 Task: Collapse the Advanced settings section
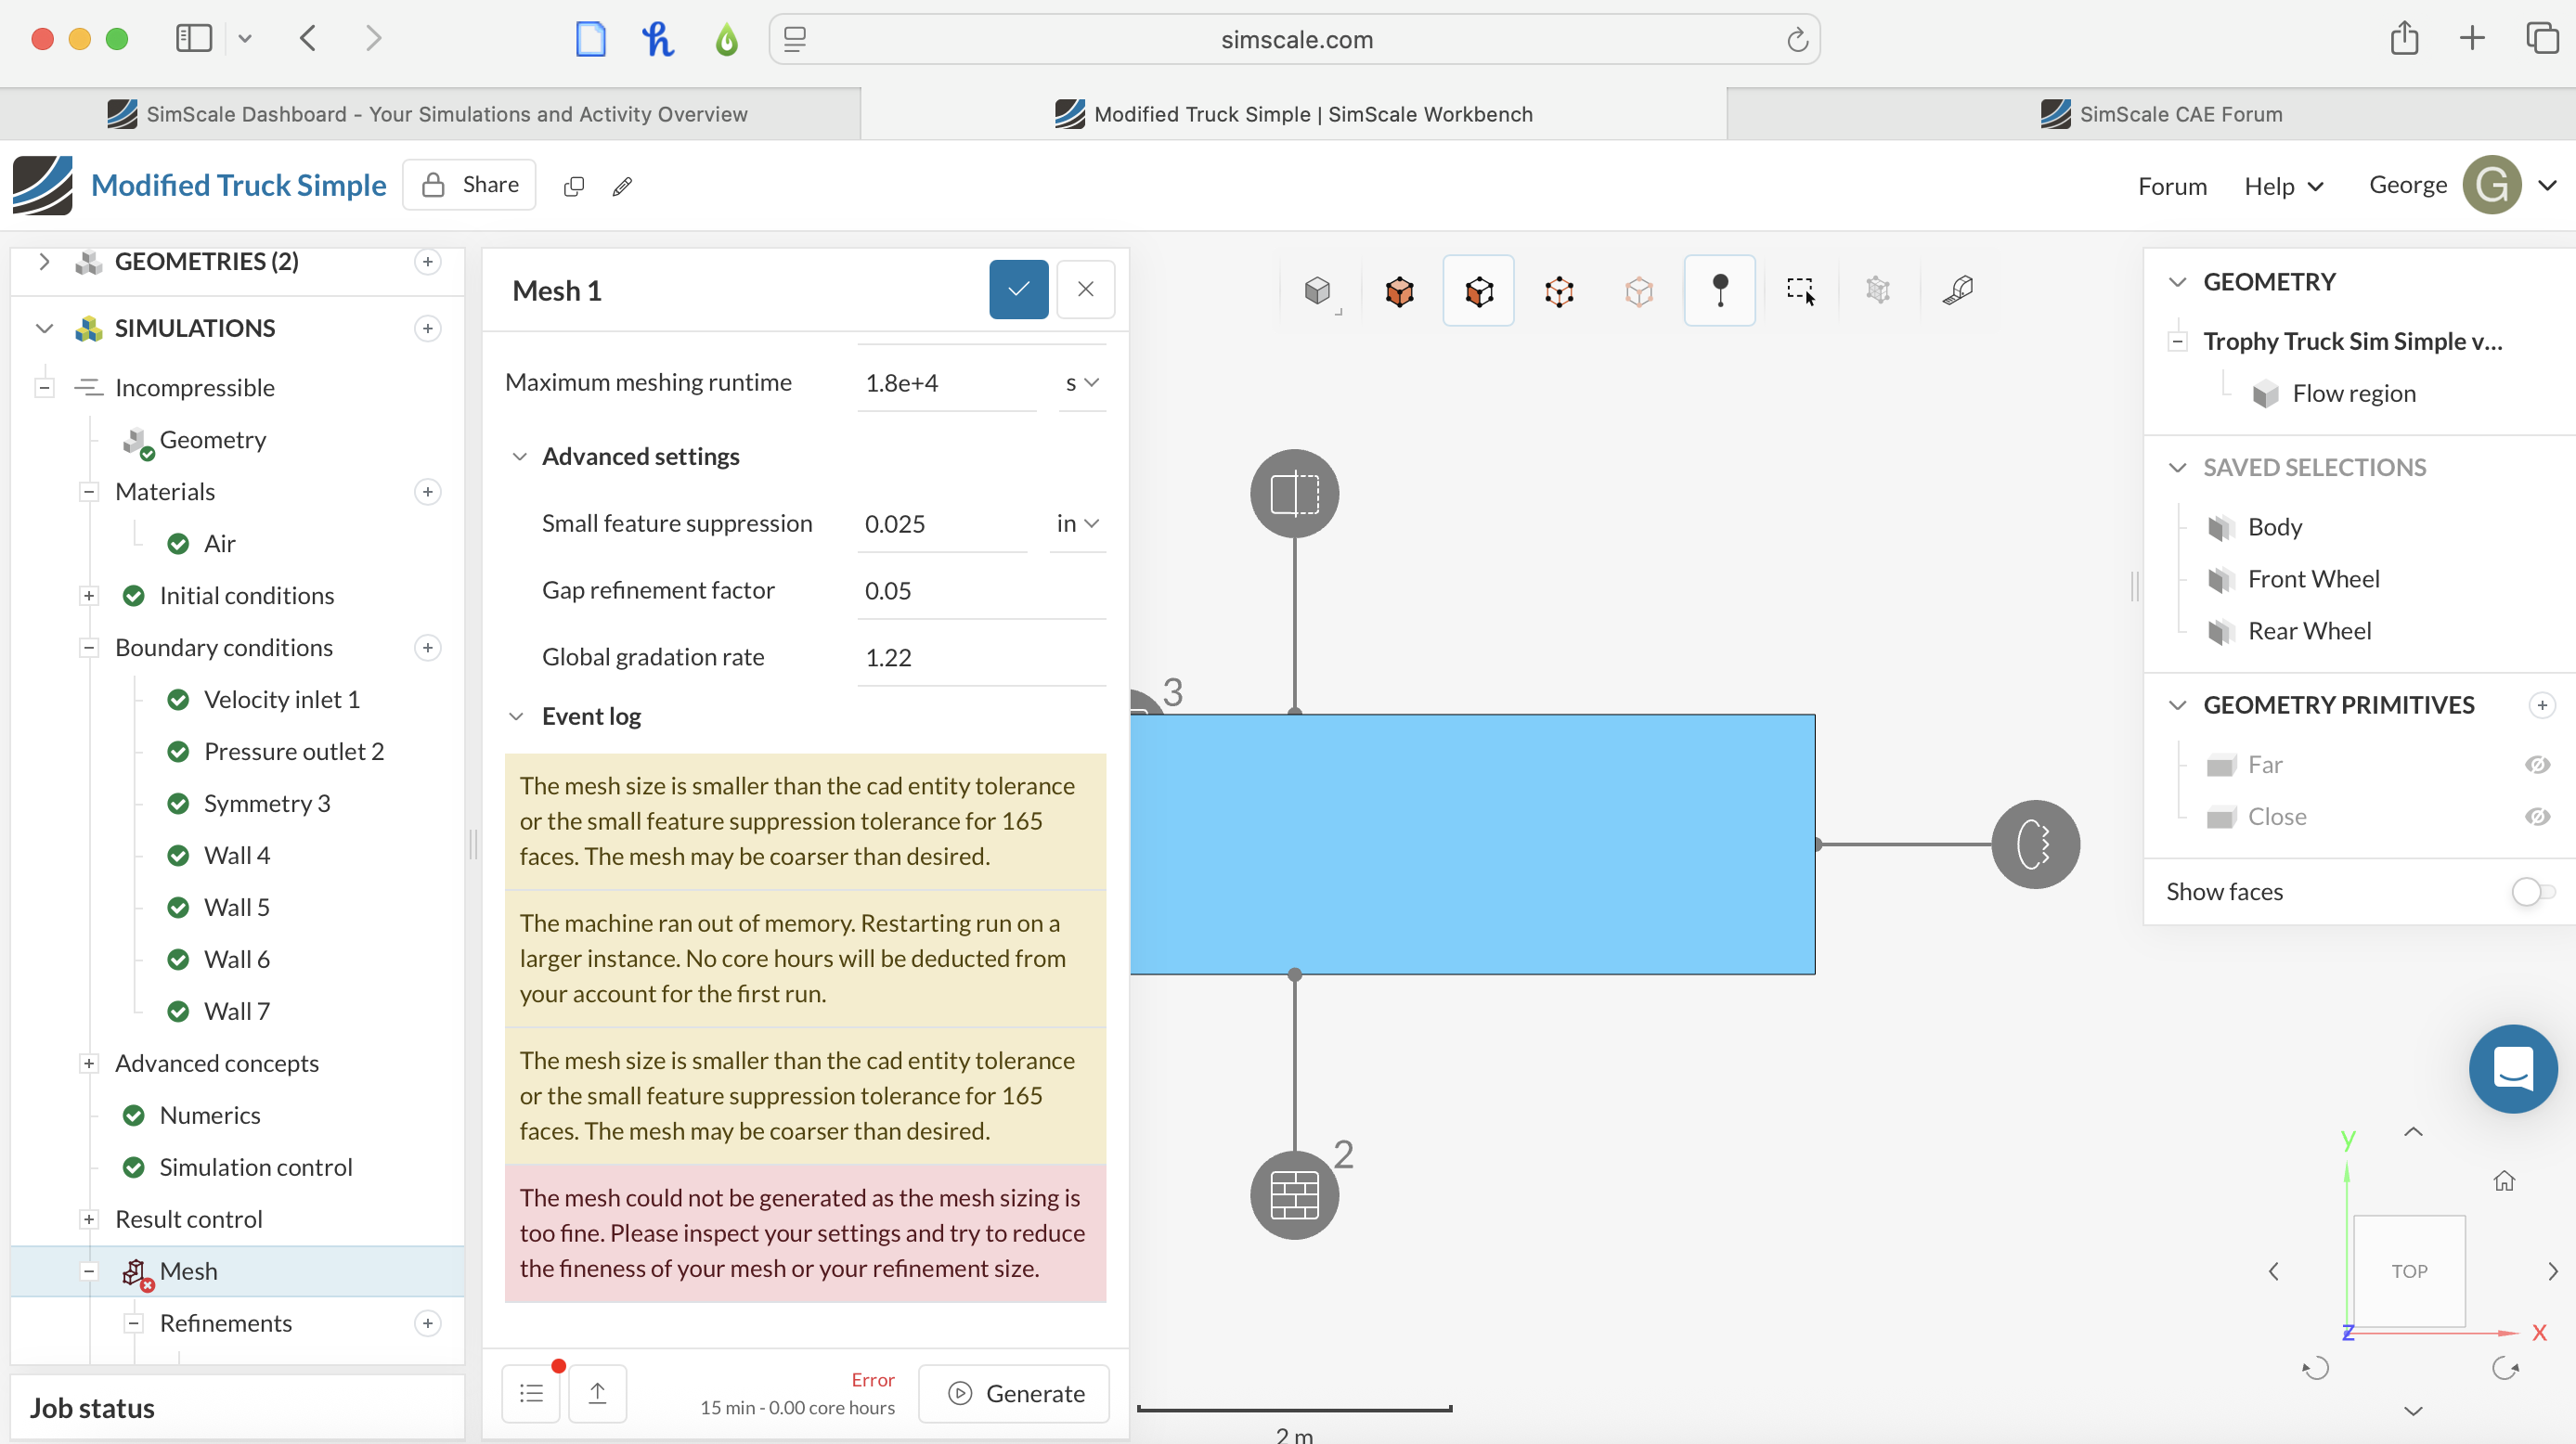pyautogui.click(x=519, y=456)
